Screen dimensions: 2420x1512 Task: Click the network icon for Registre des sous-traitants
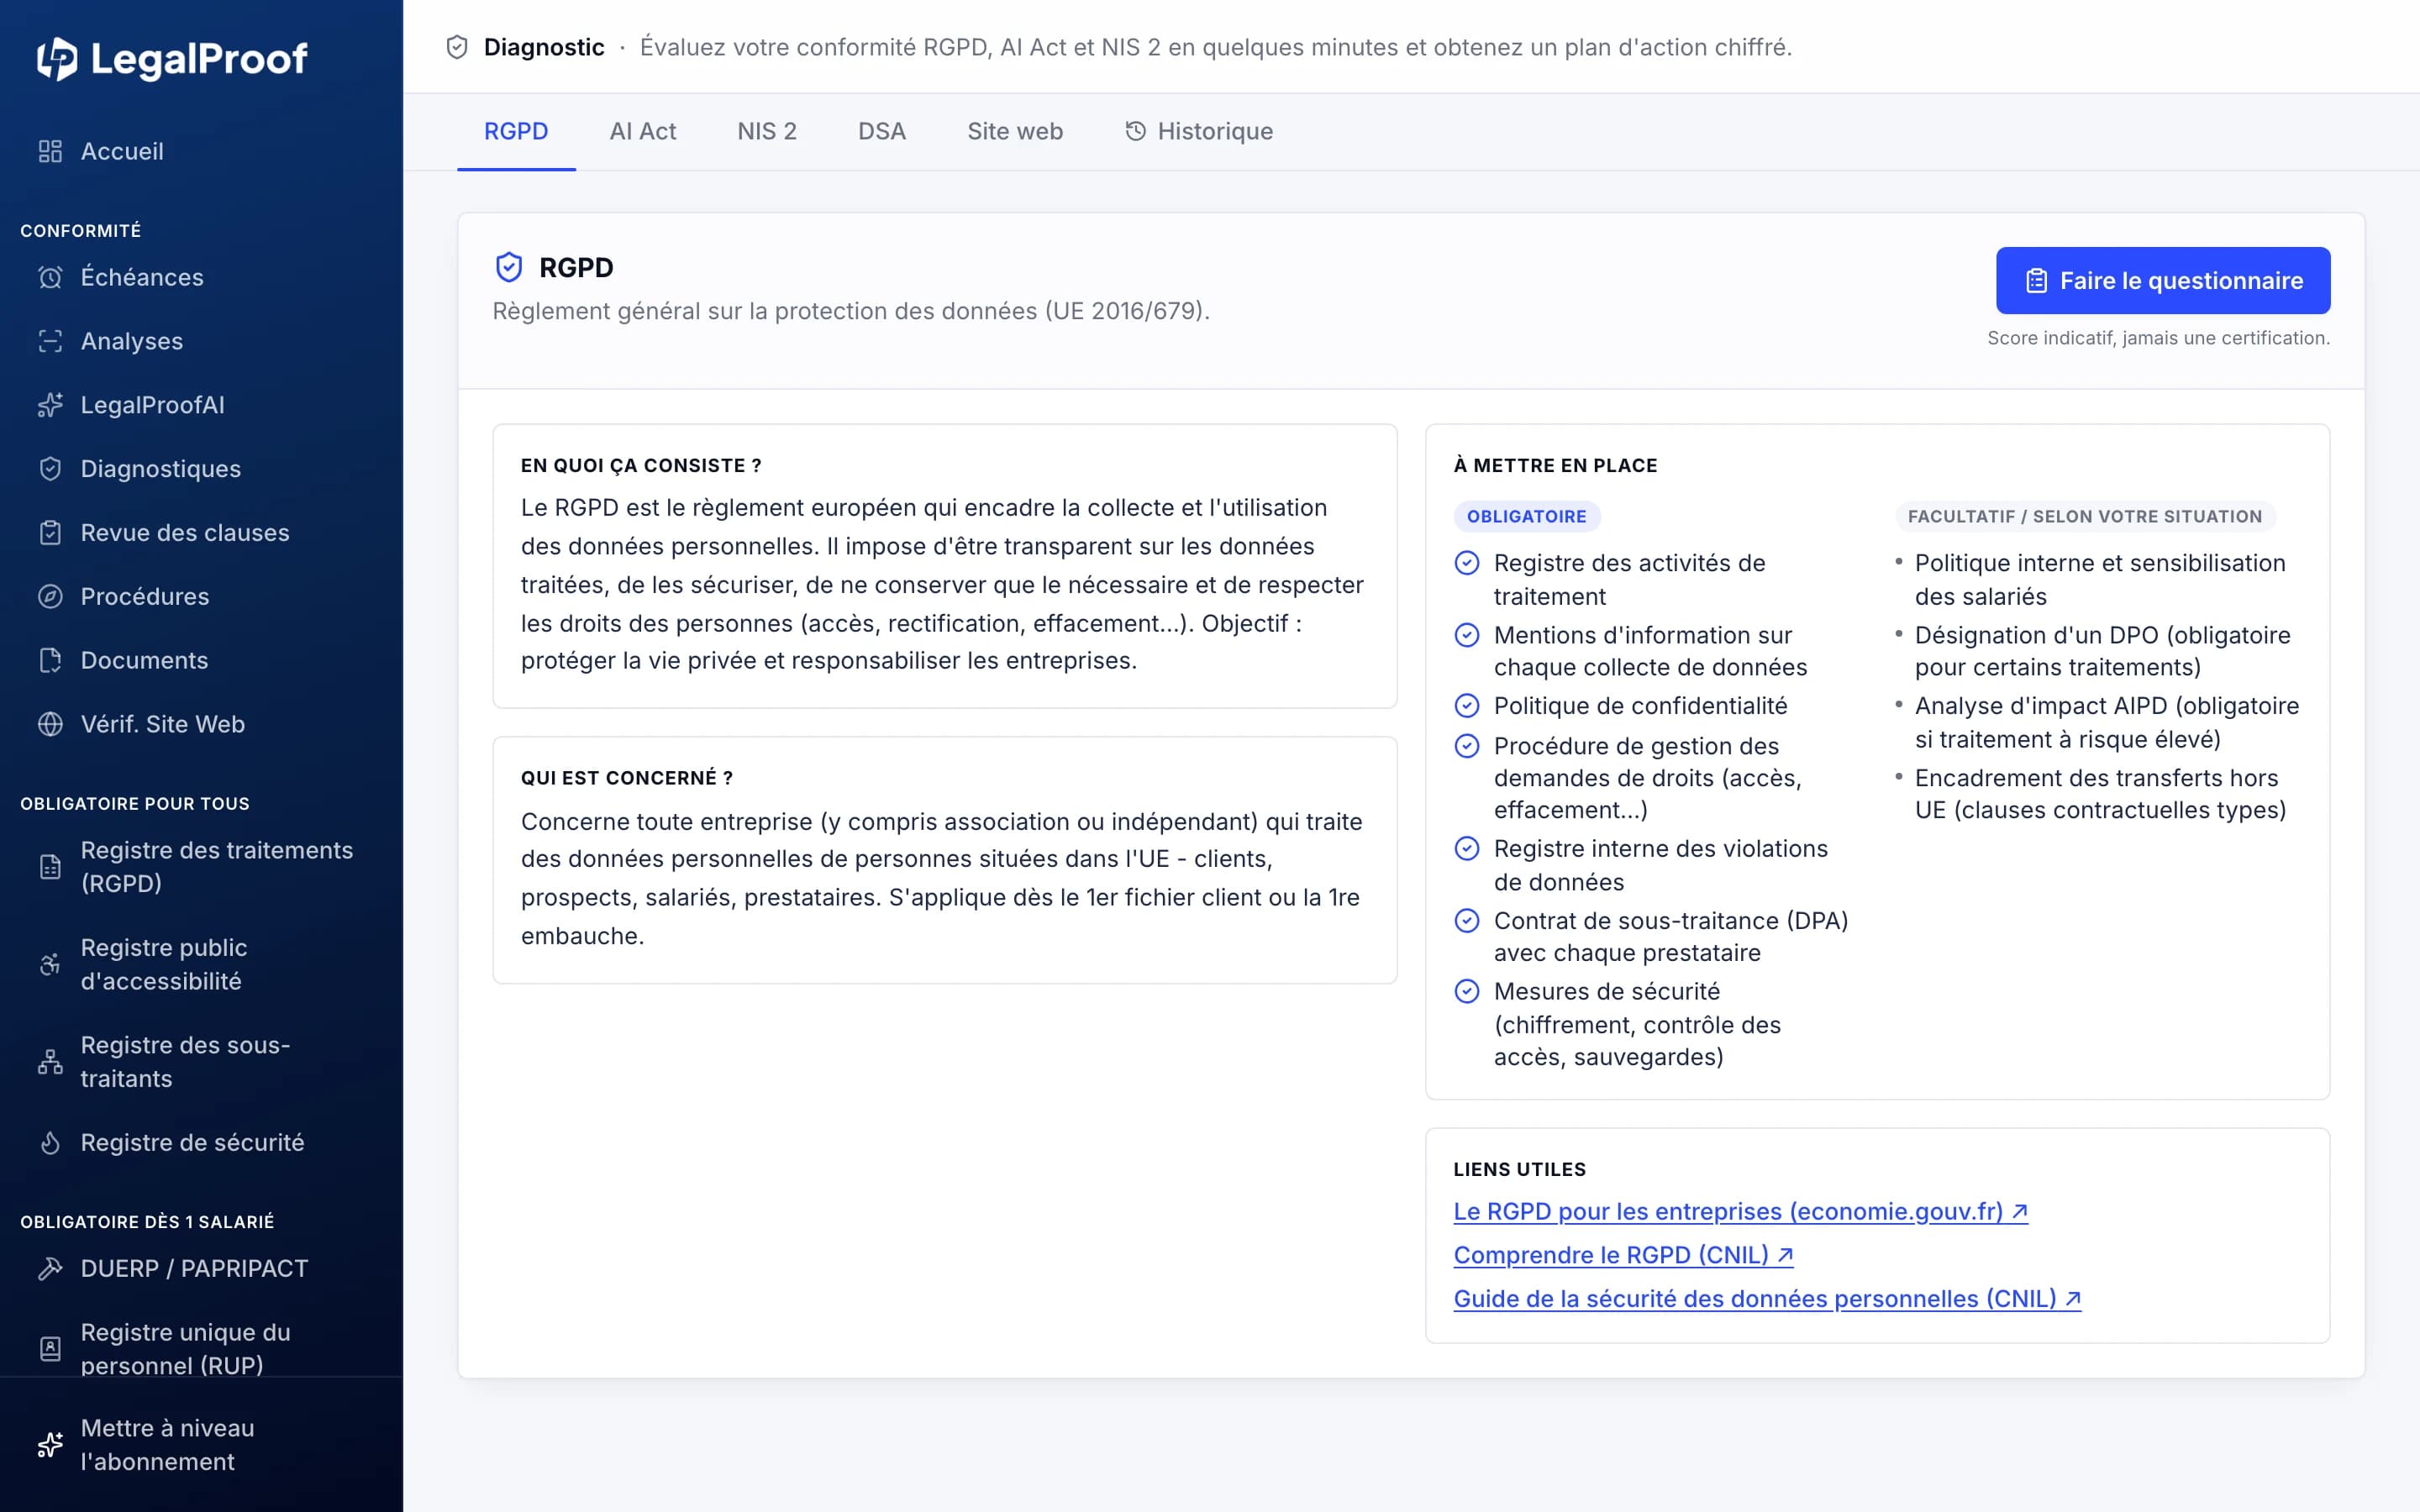[x=50, y=1062]
